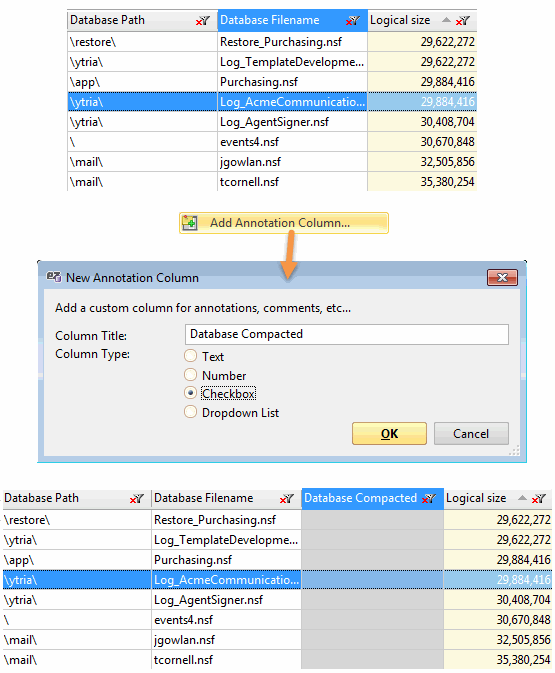Image resolution: width=555 pixels, height=673 pixels.
Task: Select the Text column type radio
Action: 190,356
